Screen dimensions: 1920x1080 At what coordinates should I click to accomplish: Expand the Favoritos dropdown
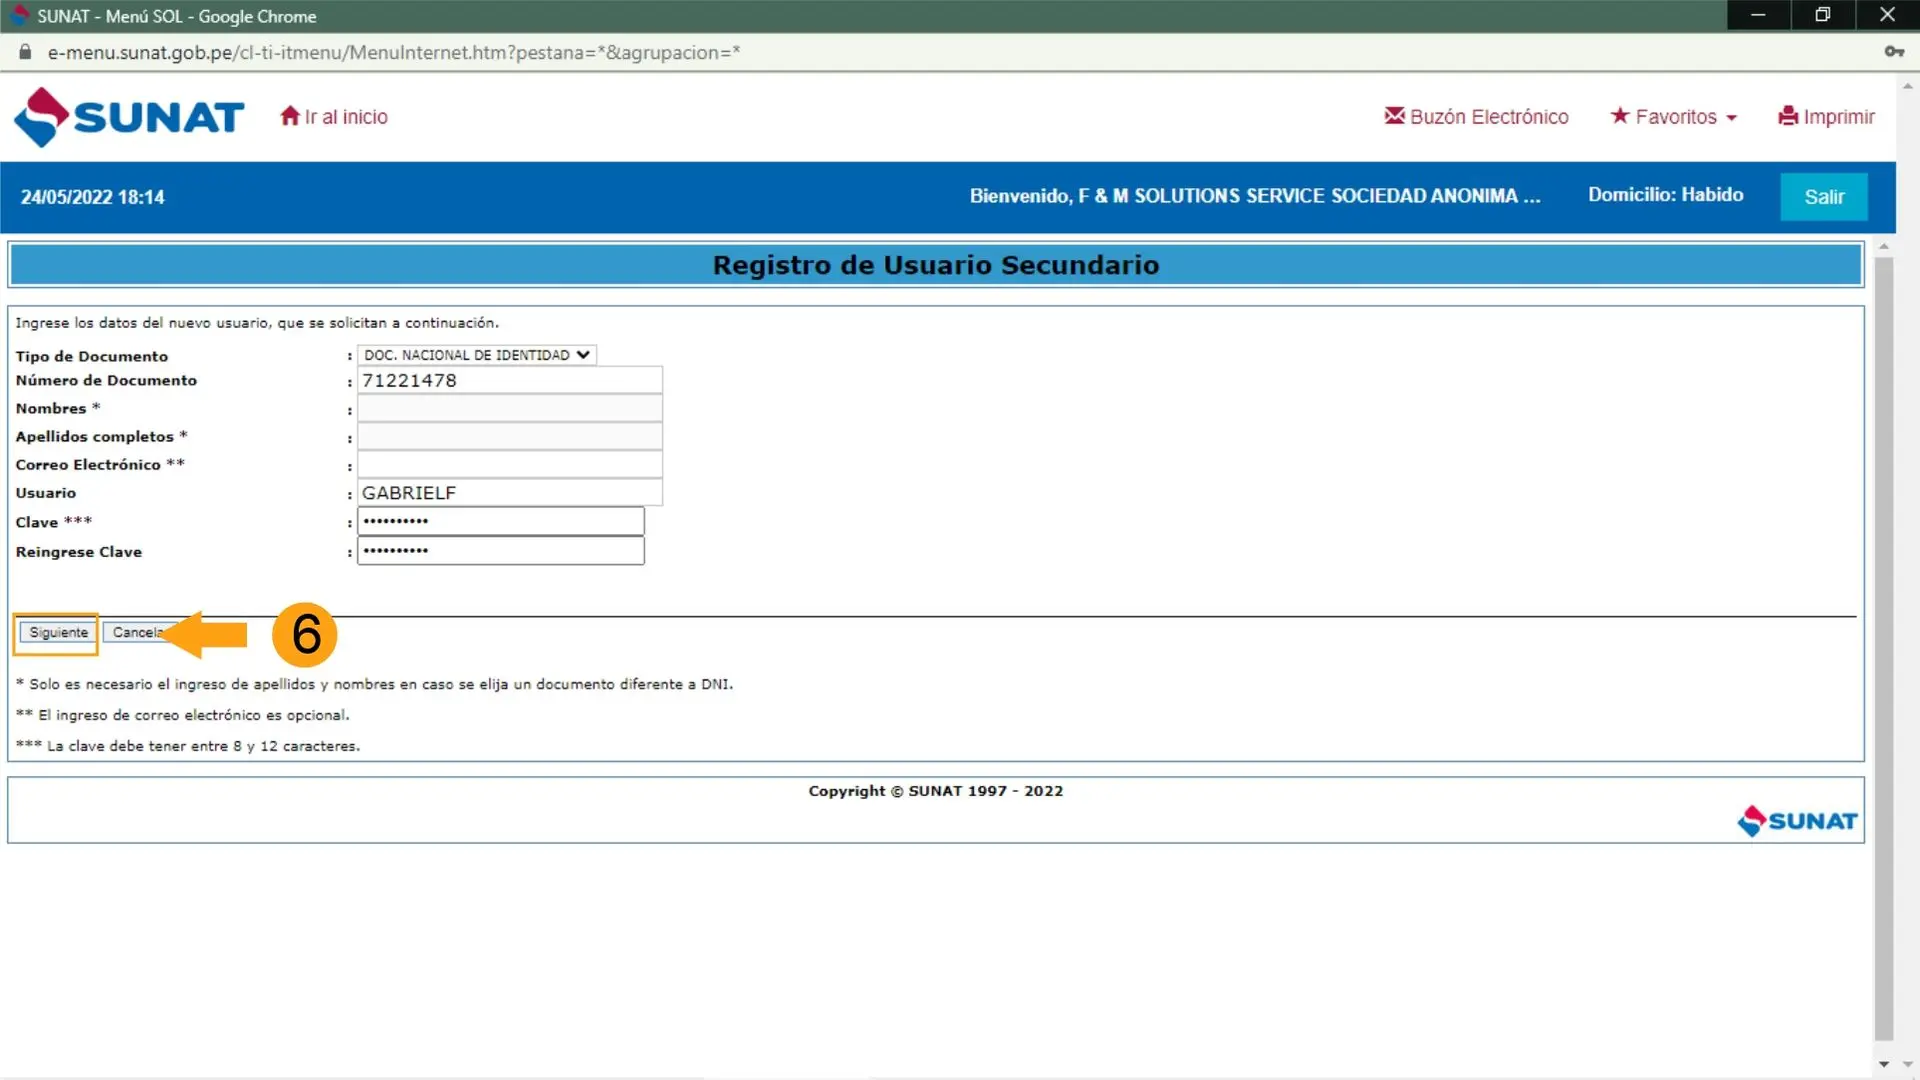[1673, 117]
